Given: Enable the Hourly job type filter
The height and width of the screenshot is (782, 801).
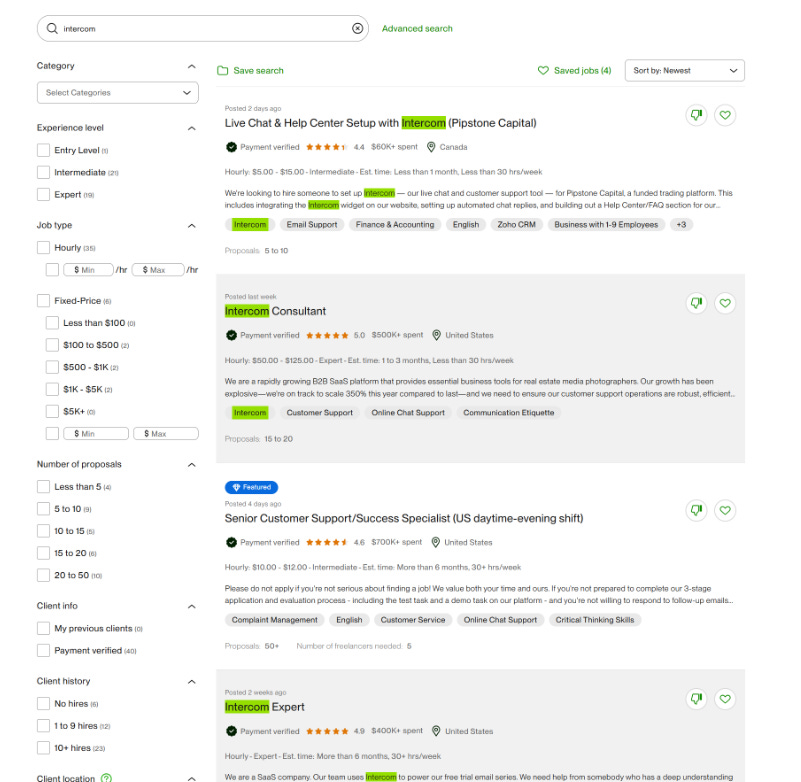Looking at the screenshot, I should [43, 248].
